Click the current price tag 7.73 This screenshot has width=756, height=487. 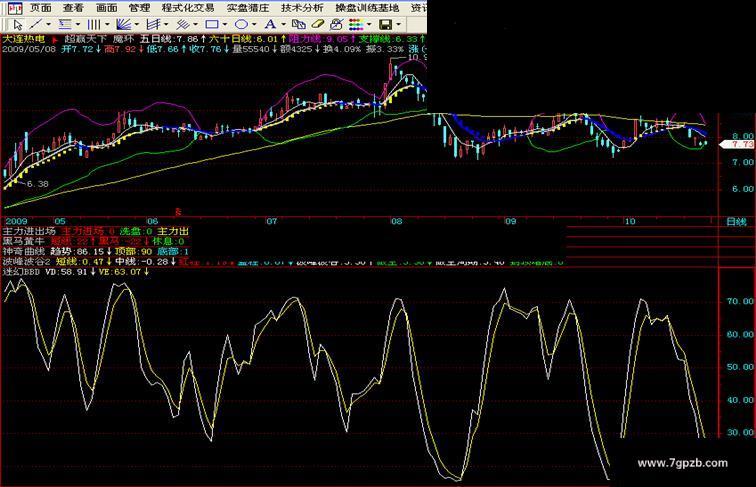pos(737,144)
